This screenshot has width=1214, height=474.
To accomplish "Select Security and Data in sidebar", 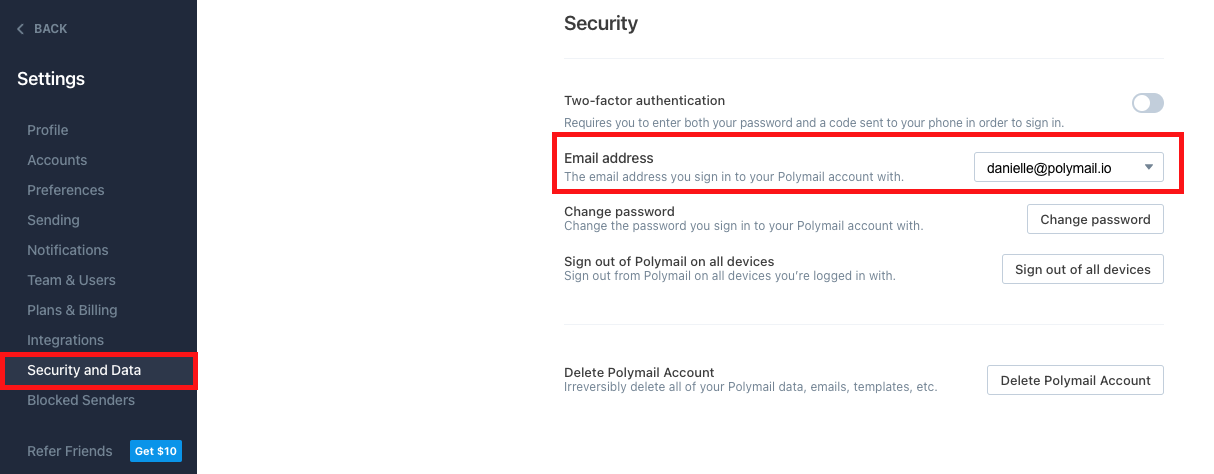I will tap(84, 370).
